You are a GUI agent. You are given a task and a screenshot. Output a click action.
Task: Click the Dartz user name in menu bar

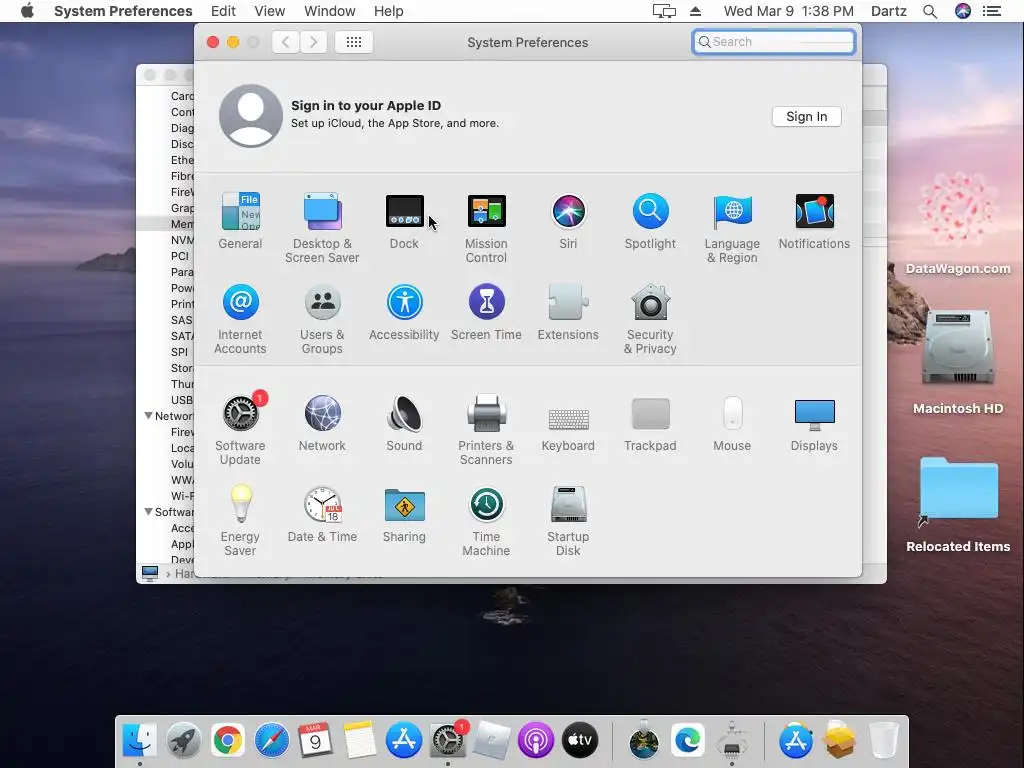(889, 11)
